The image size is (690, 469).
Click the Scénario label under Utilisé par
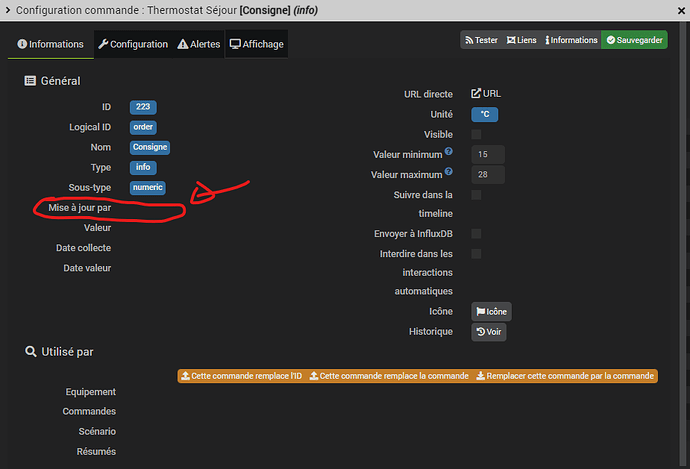coord(97,432)
